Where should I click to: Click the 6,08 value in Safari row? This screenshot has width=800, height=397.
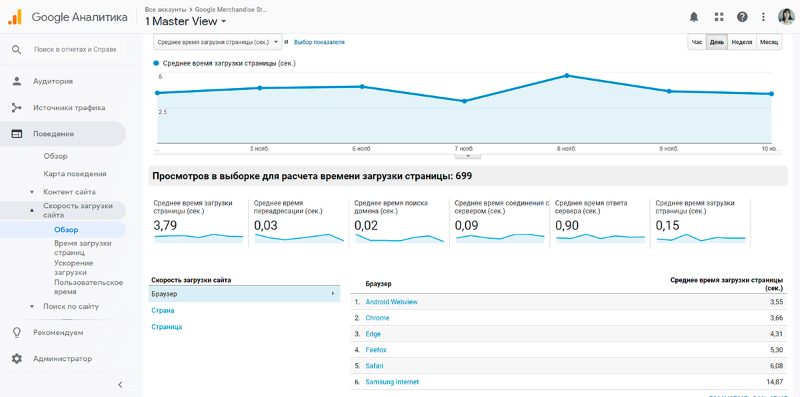776,366
